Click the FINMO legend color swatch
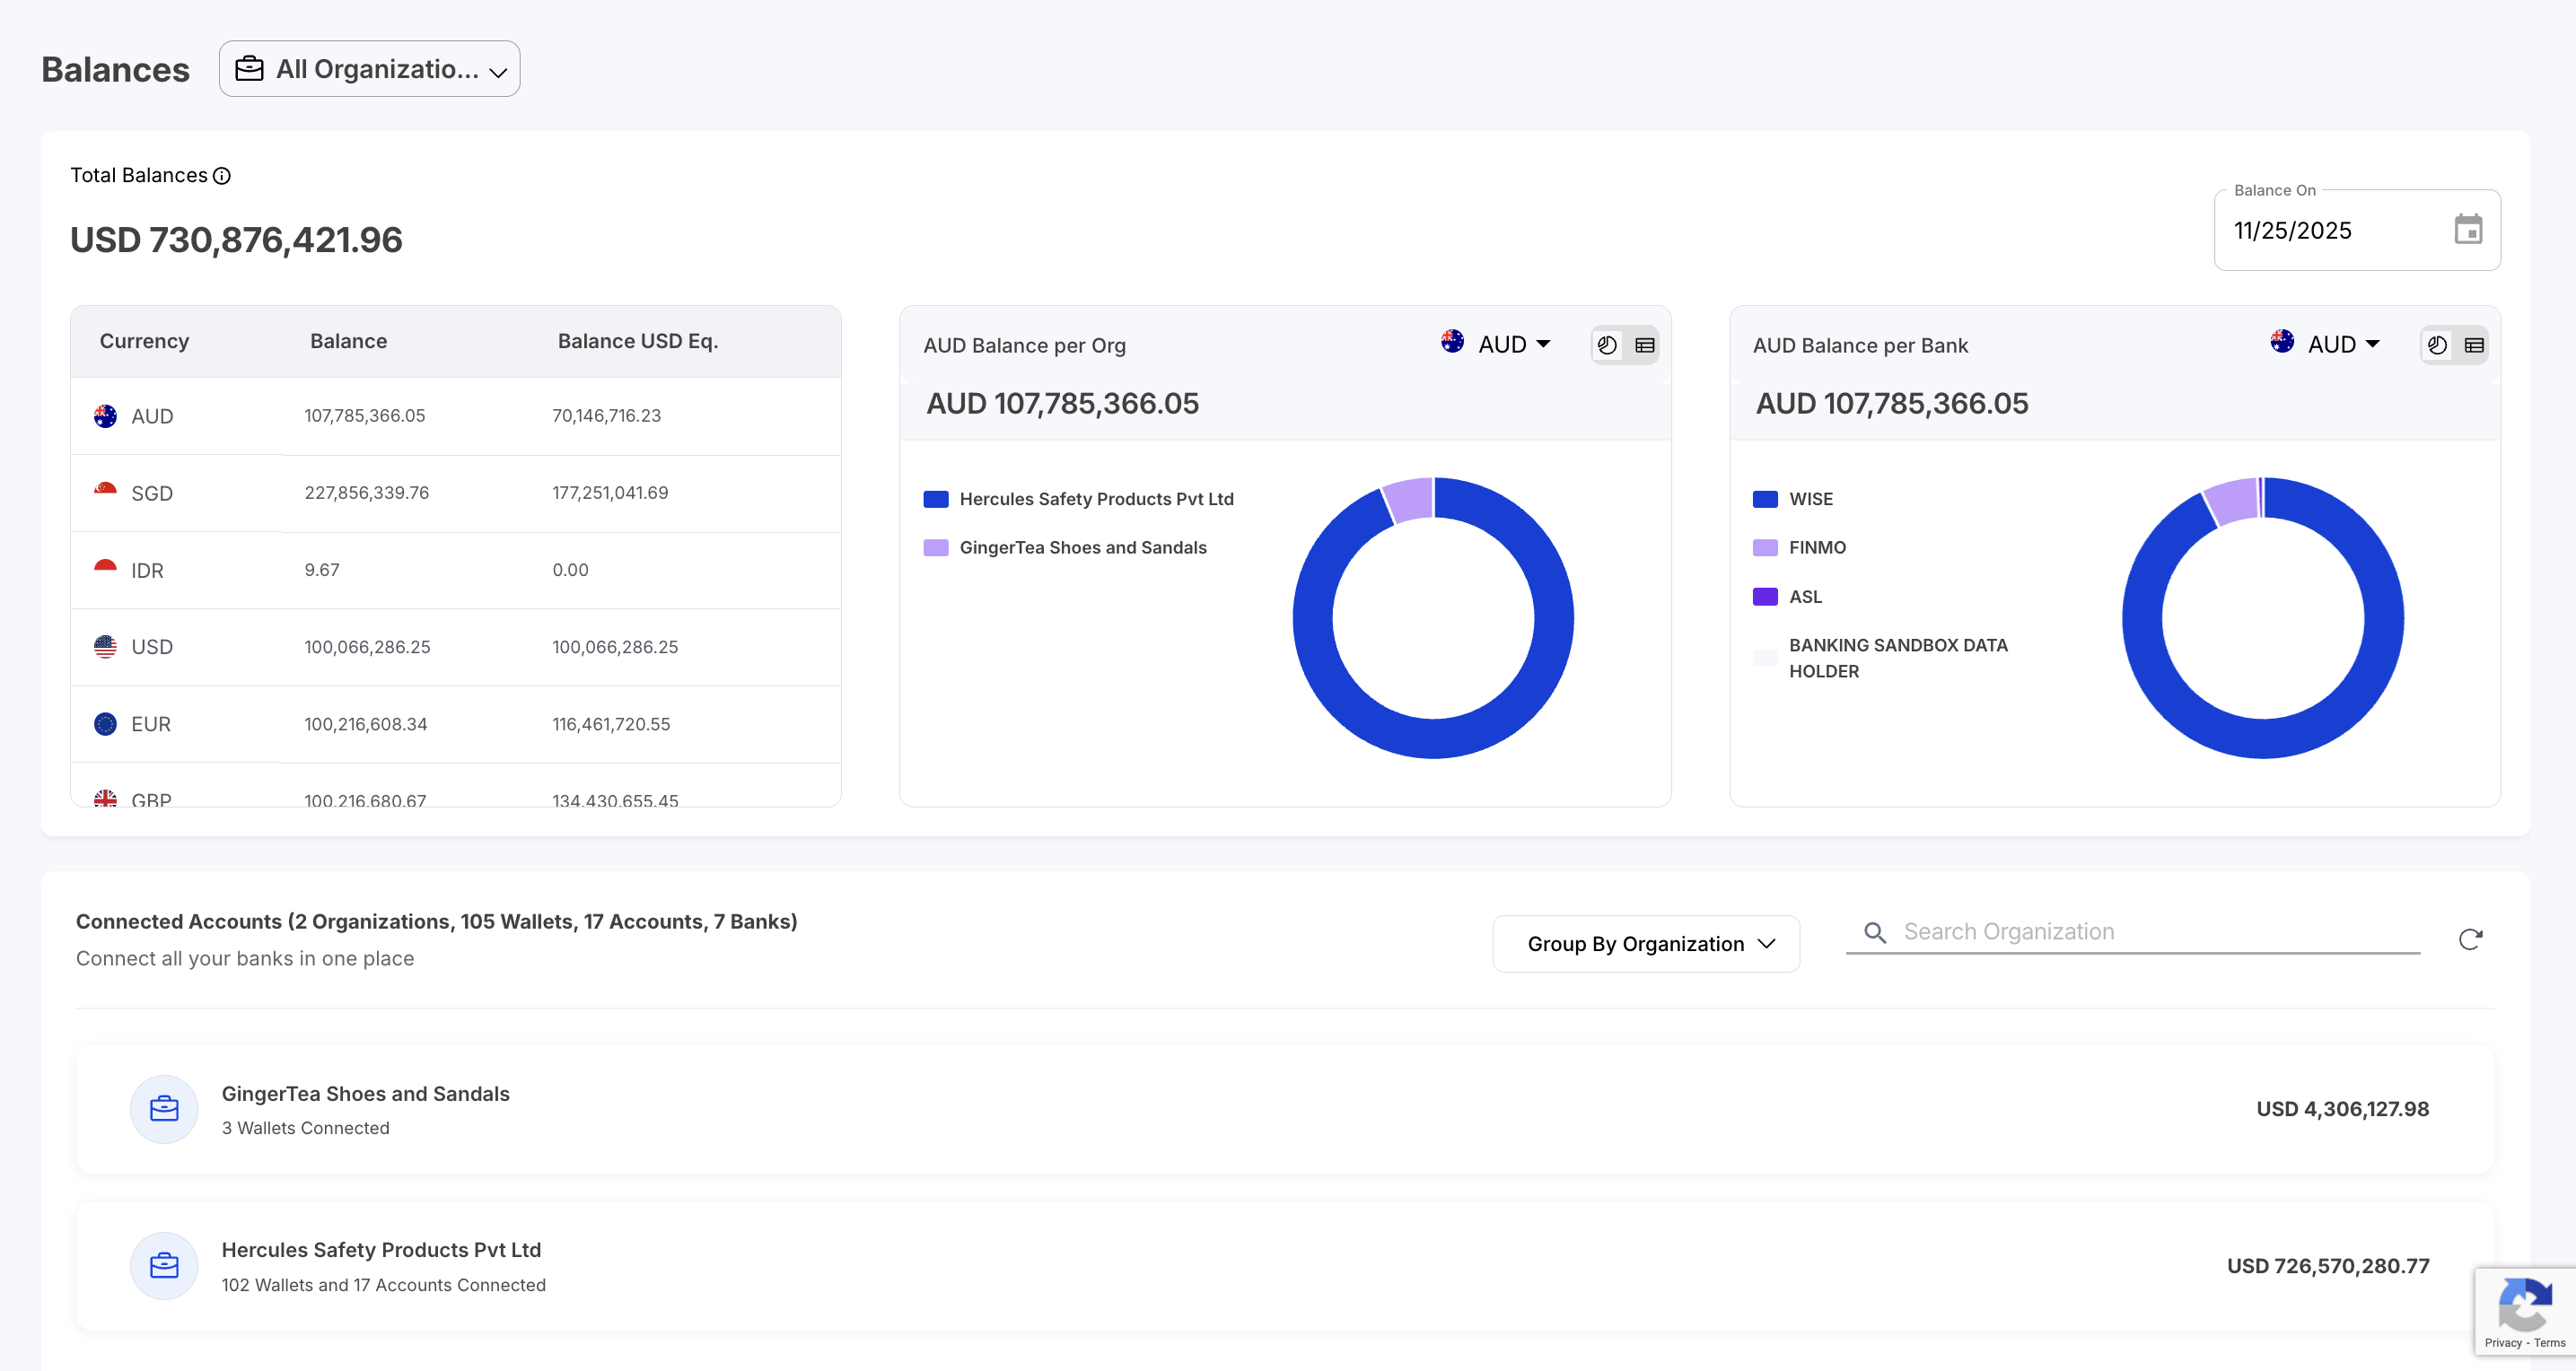This screenshot has height=1371, width=2576. tap(1765, 548)
